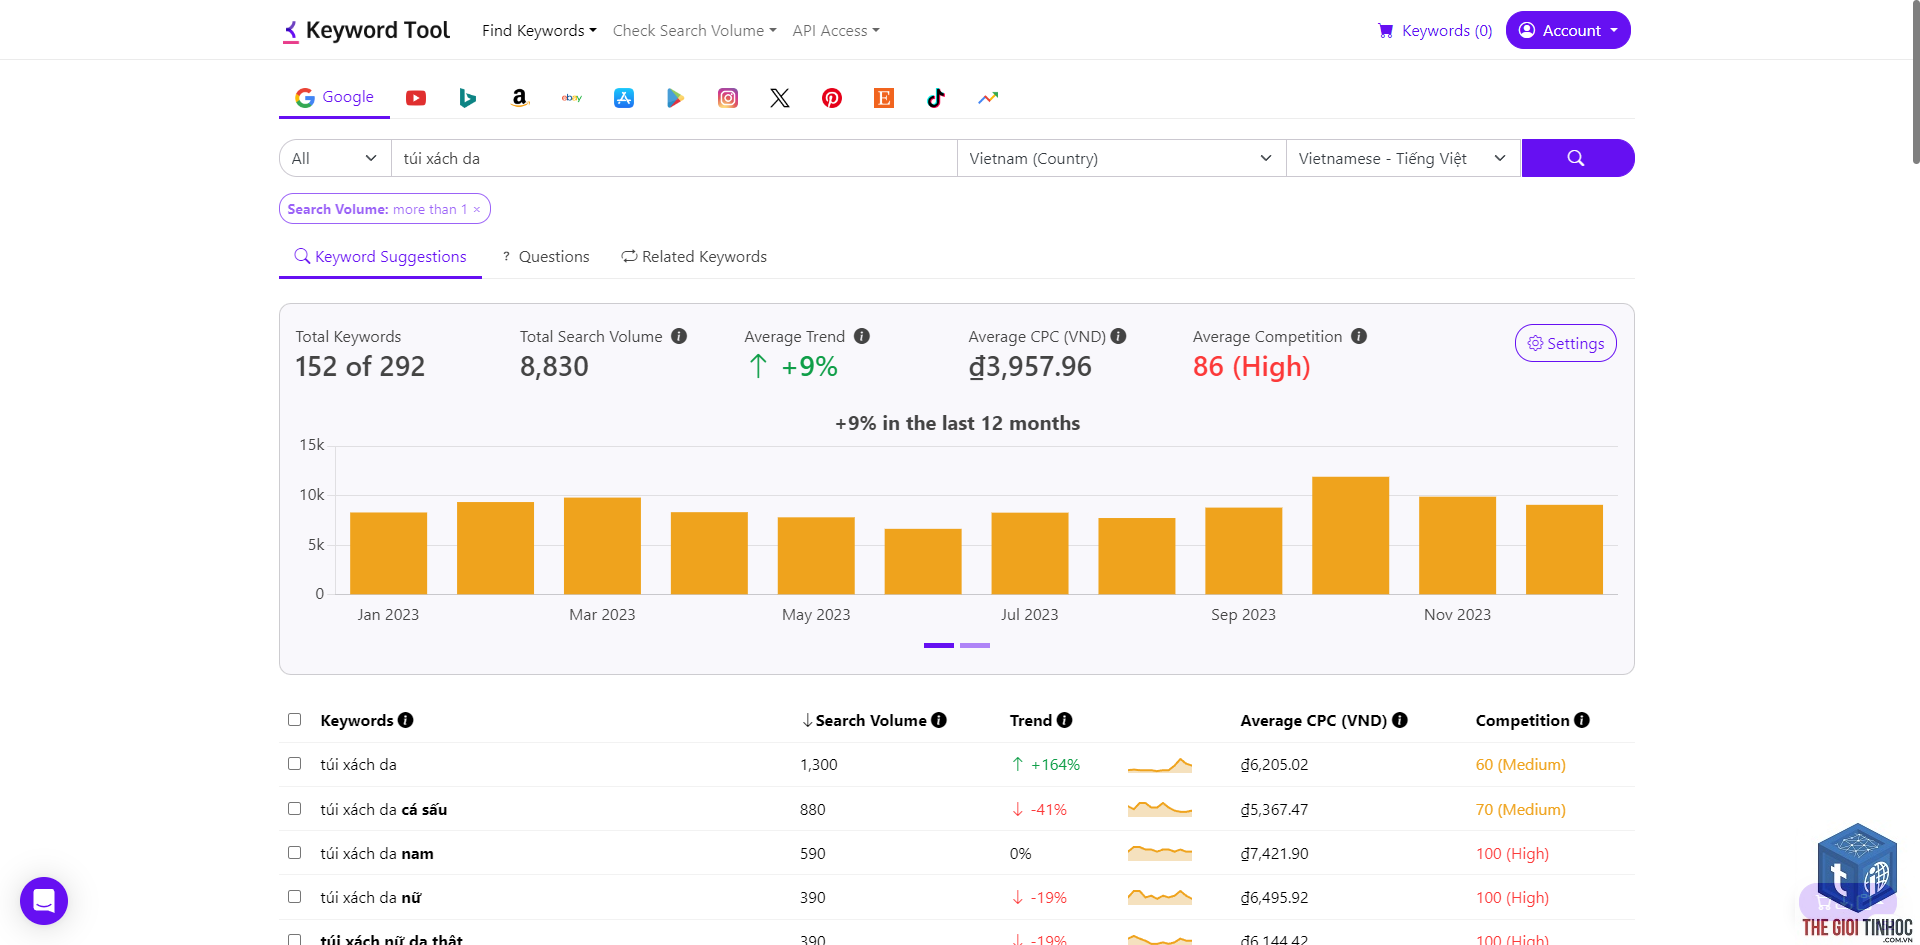Switch to the Keyword Suggestions tab
Image resolution: width=1920 pixels, height=945 pixels.
coord(380,257)
